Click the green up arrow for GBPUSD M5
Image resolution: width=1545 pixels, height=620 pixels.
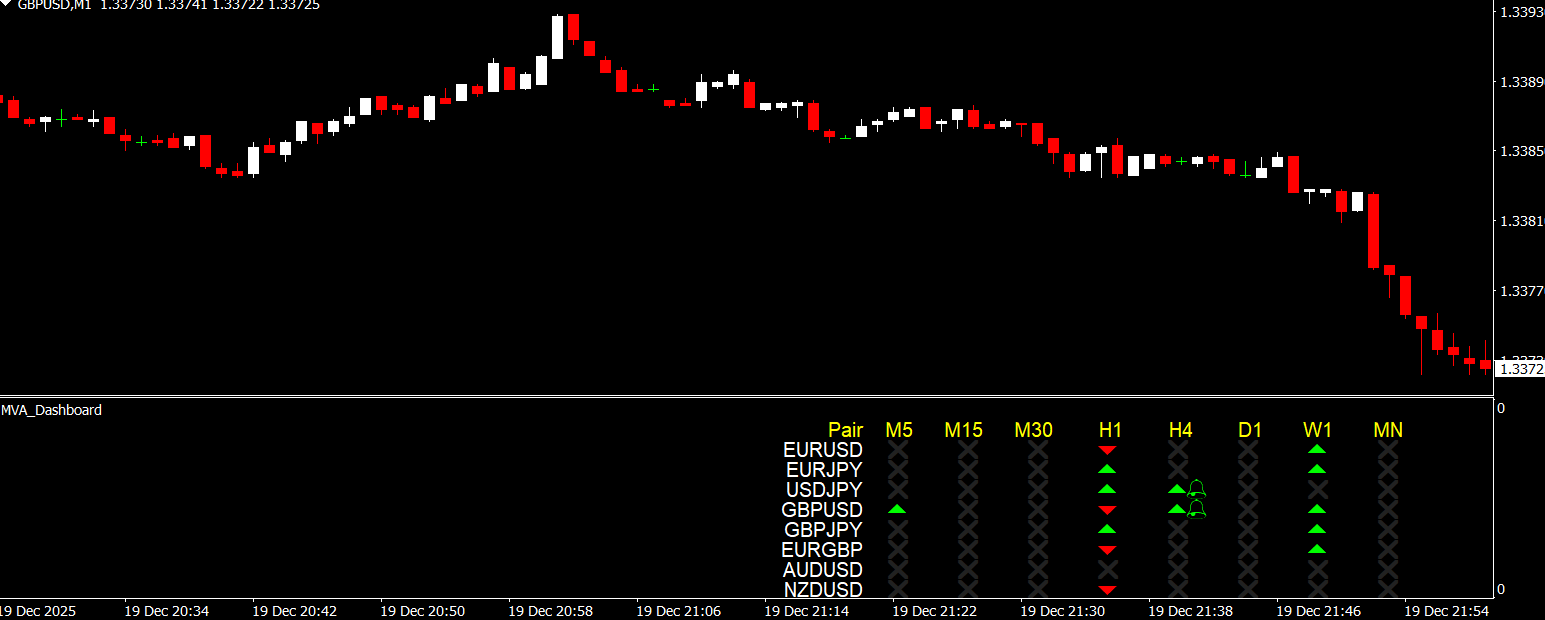tap(897, 510)
